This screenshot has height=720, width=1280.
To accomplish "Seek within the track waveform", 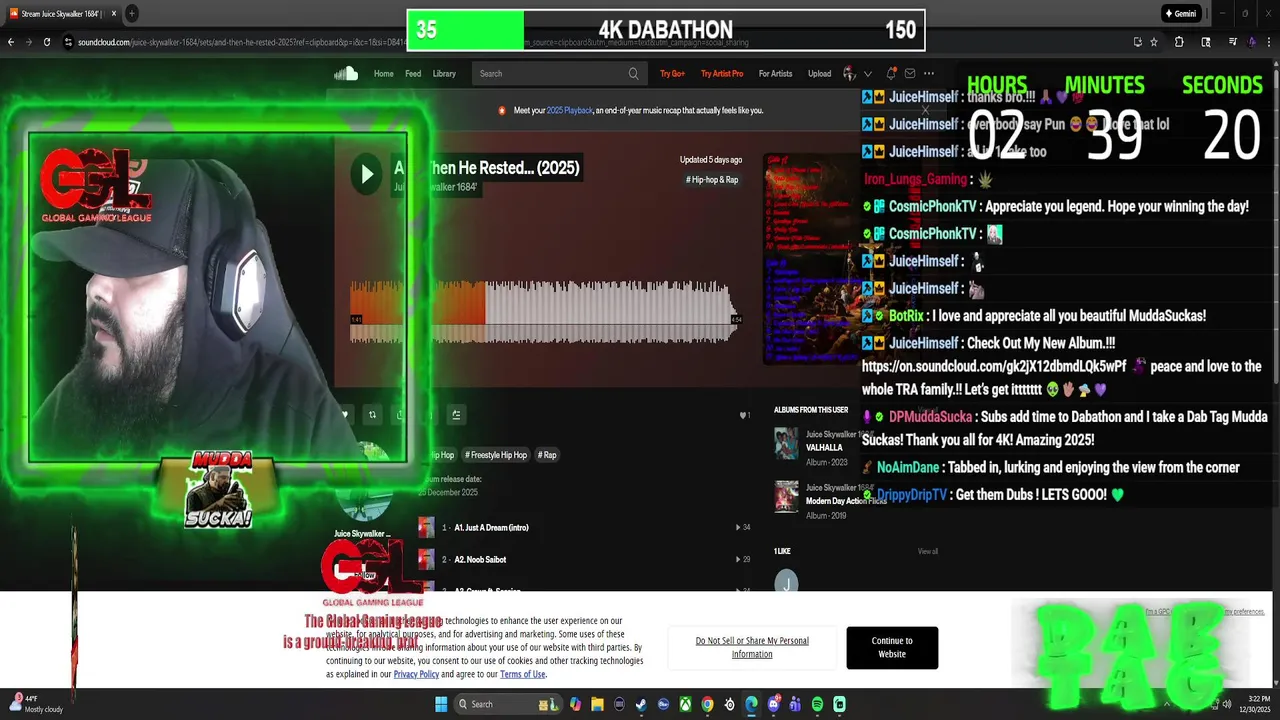I will [544, 313].
